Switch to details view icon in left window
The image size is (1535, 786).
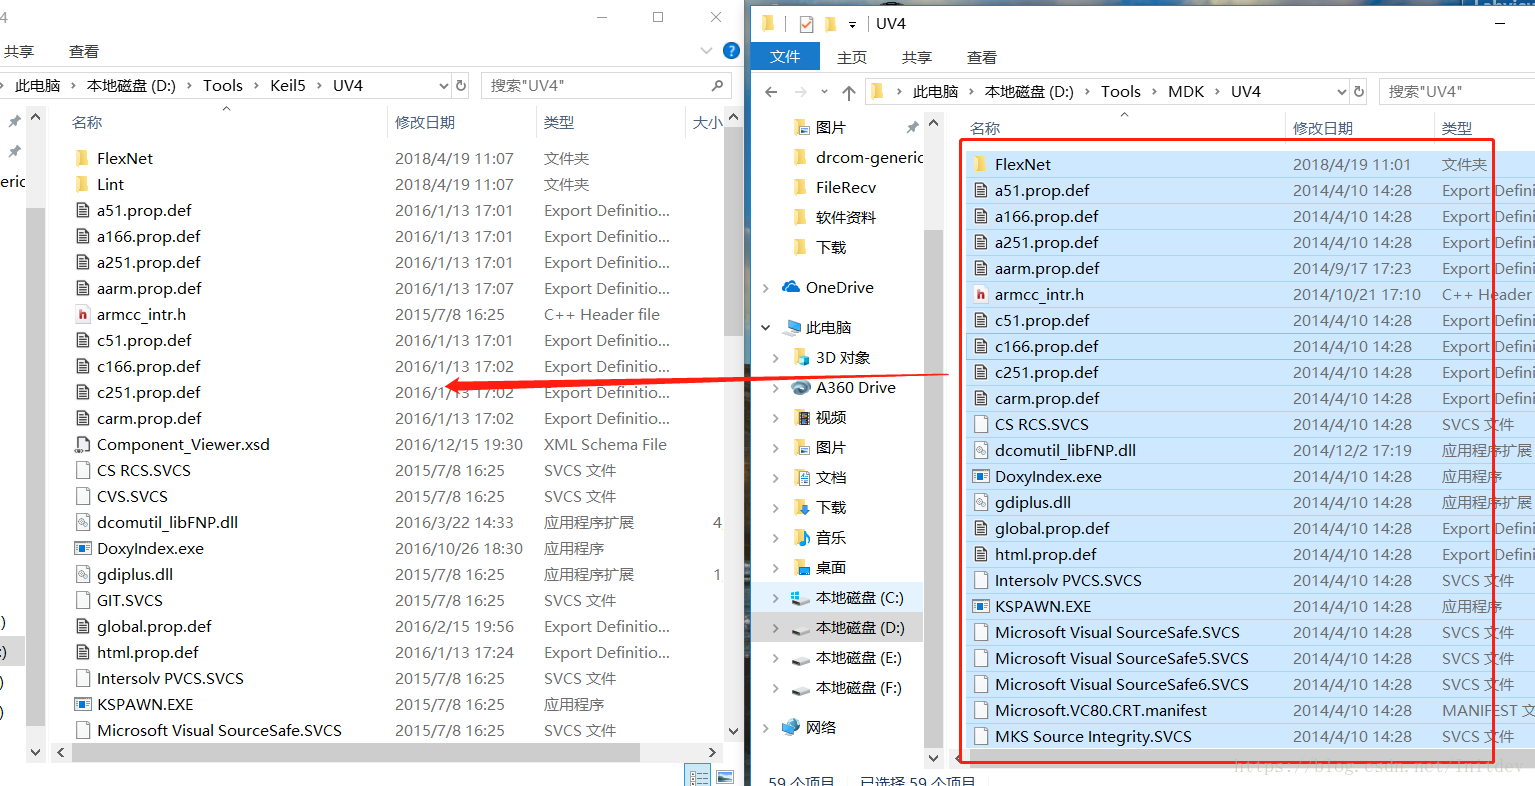pyautogui.click(x=699, y=777)
